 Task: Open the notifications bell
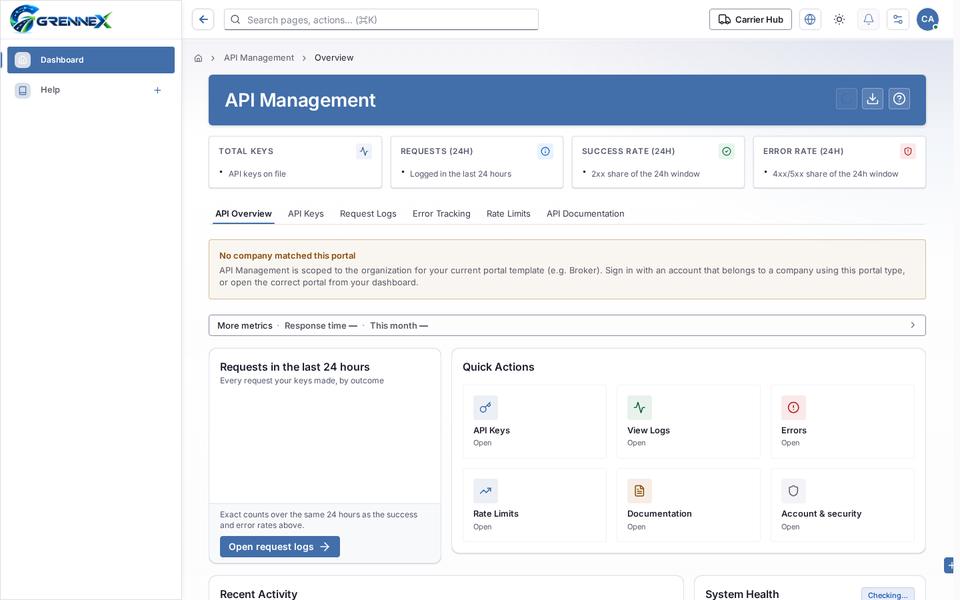click(868, 20)
